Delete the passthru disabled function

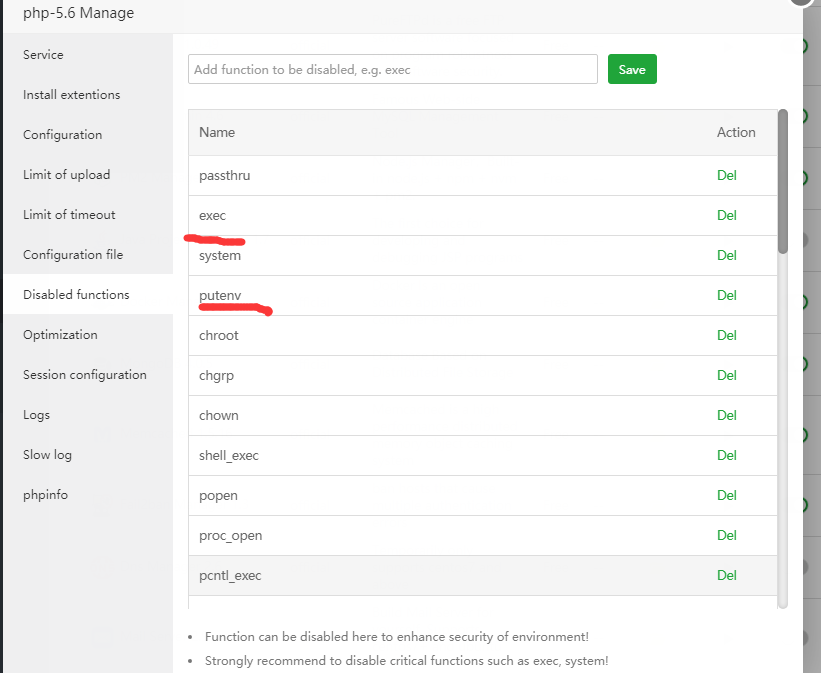726,175
